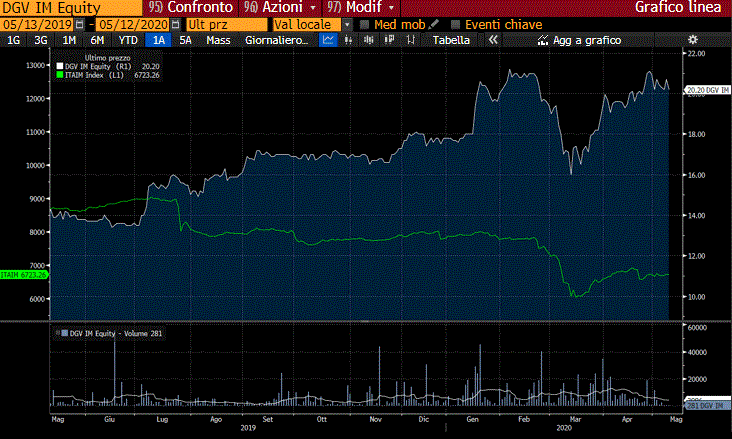Open start date calendar picker icon
The image size is (732, 439).
pyautogui.click(x=80, y=24)
